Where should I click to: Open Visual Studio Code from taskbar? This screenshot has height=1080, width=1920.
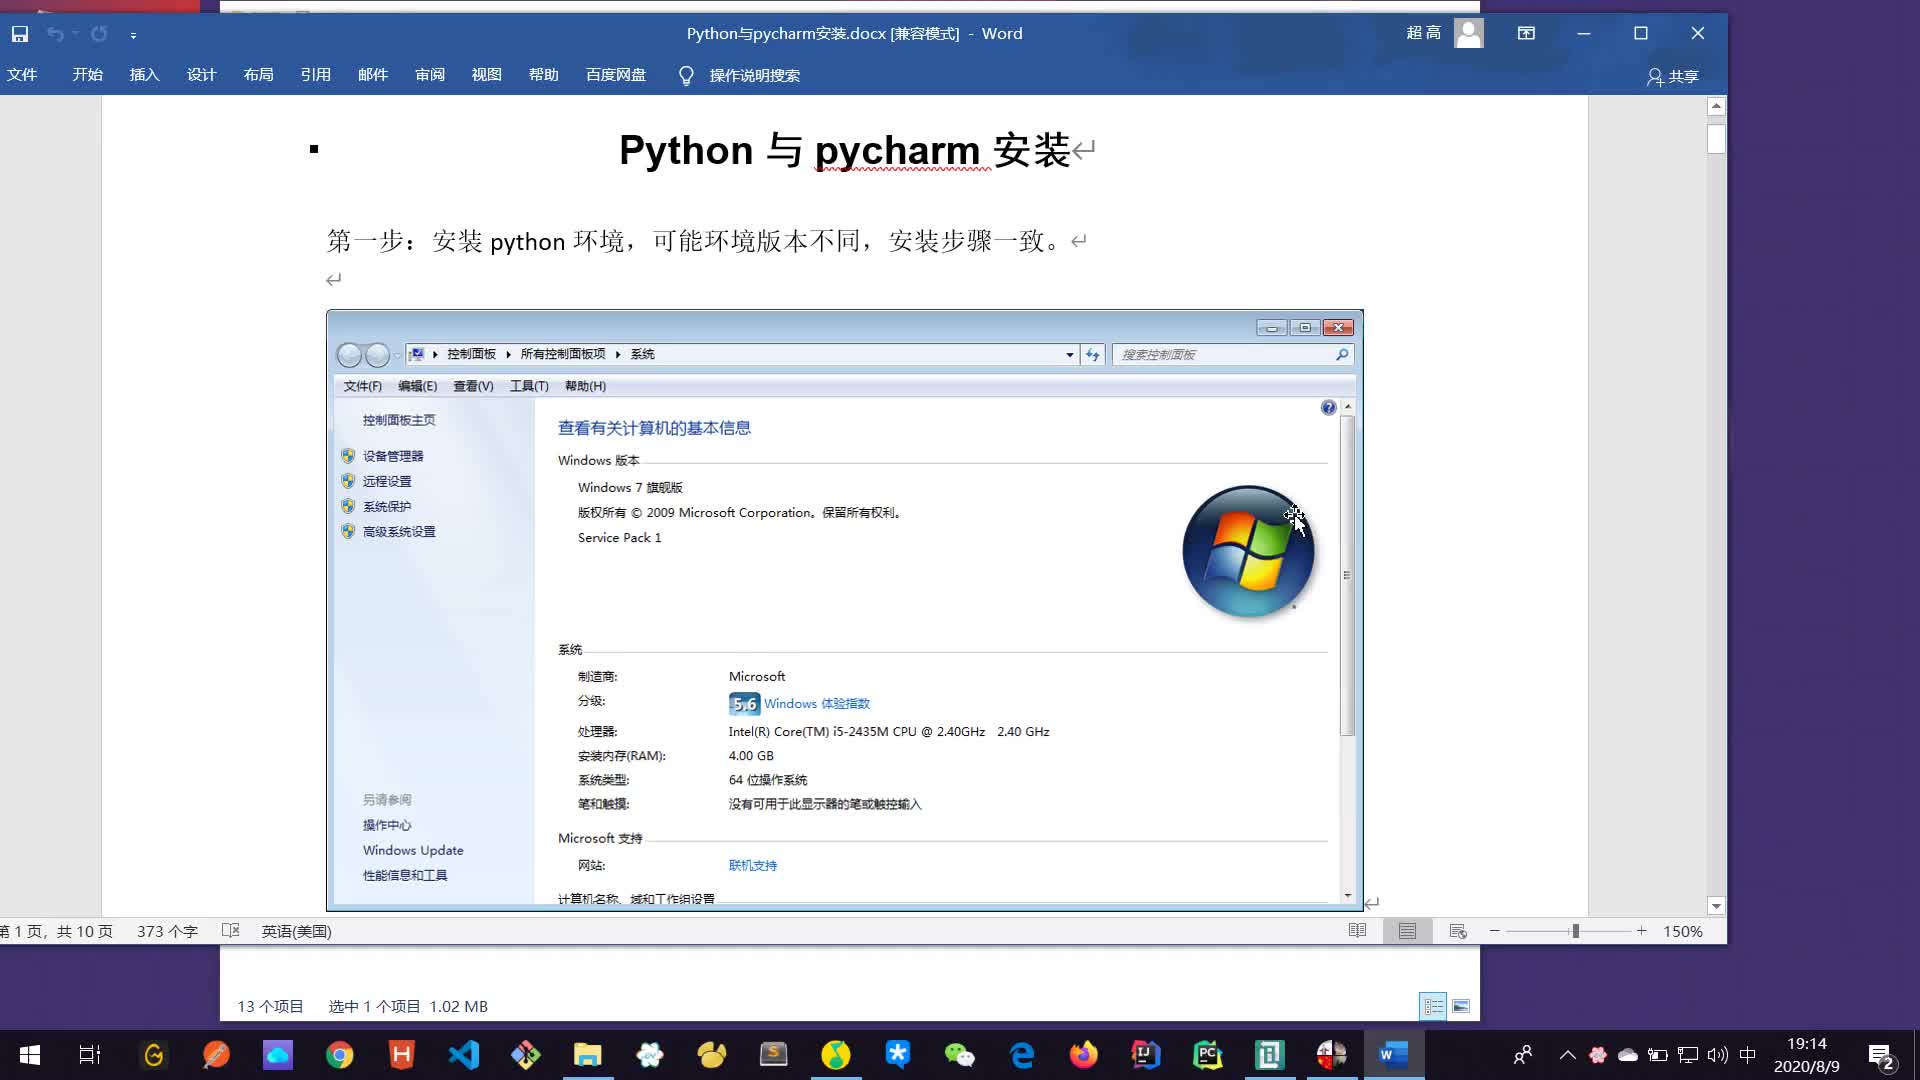(464, 1055)
